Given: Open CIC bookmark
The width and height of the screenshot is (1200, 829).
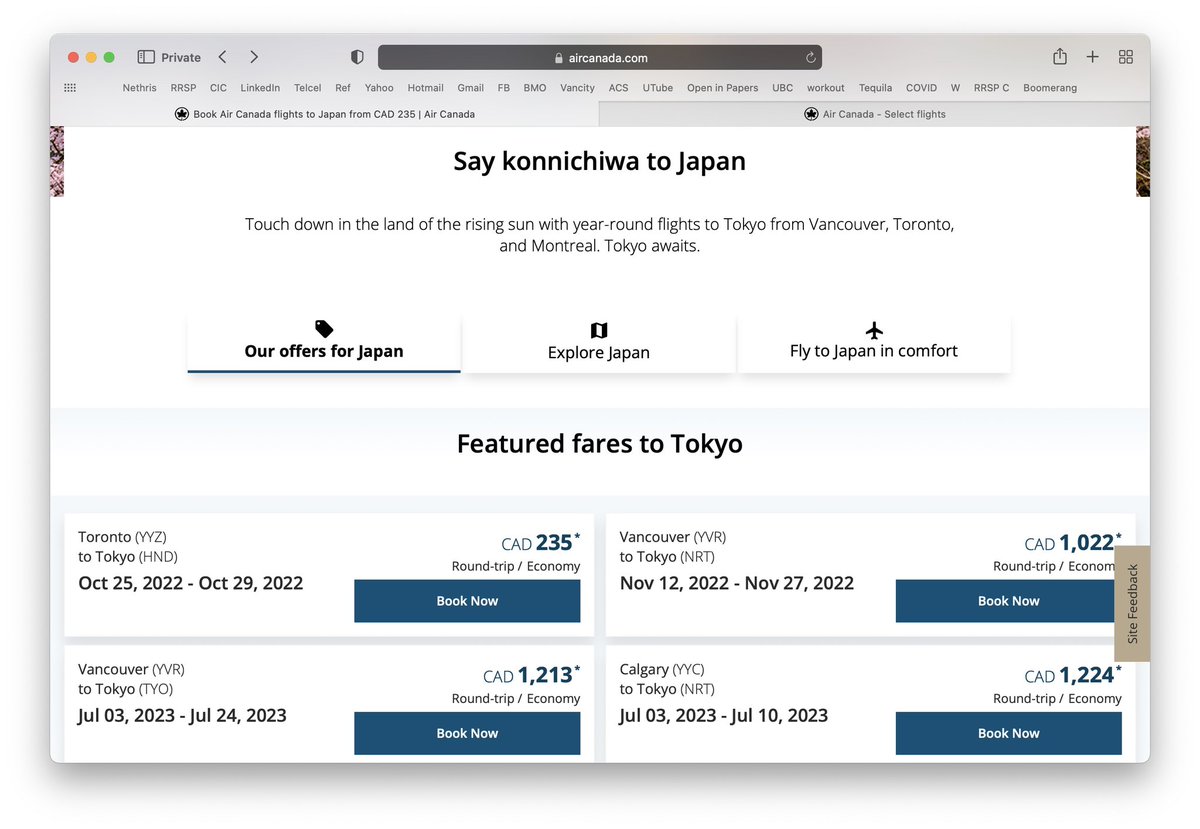Looking at the screenshot, I should point(218,88).
